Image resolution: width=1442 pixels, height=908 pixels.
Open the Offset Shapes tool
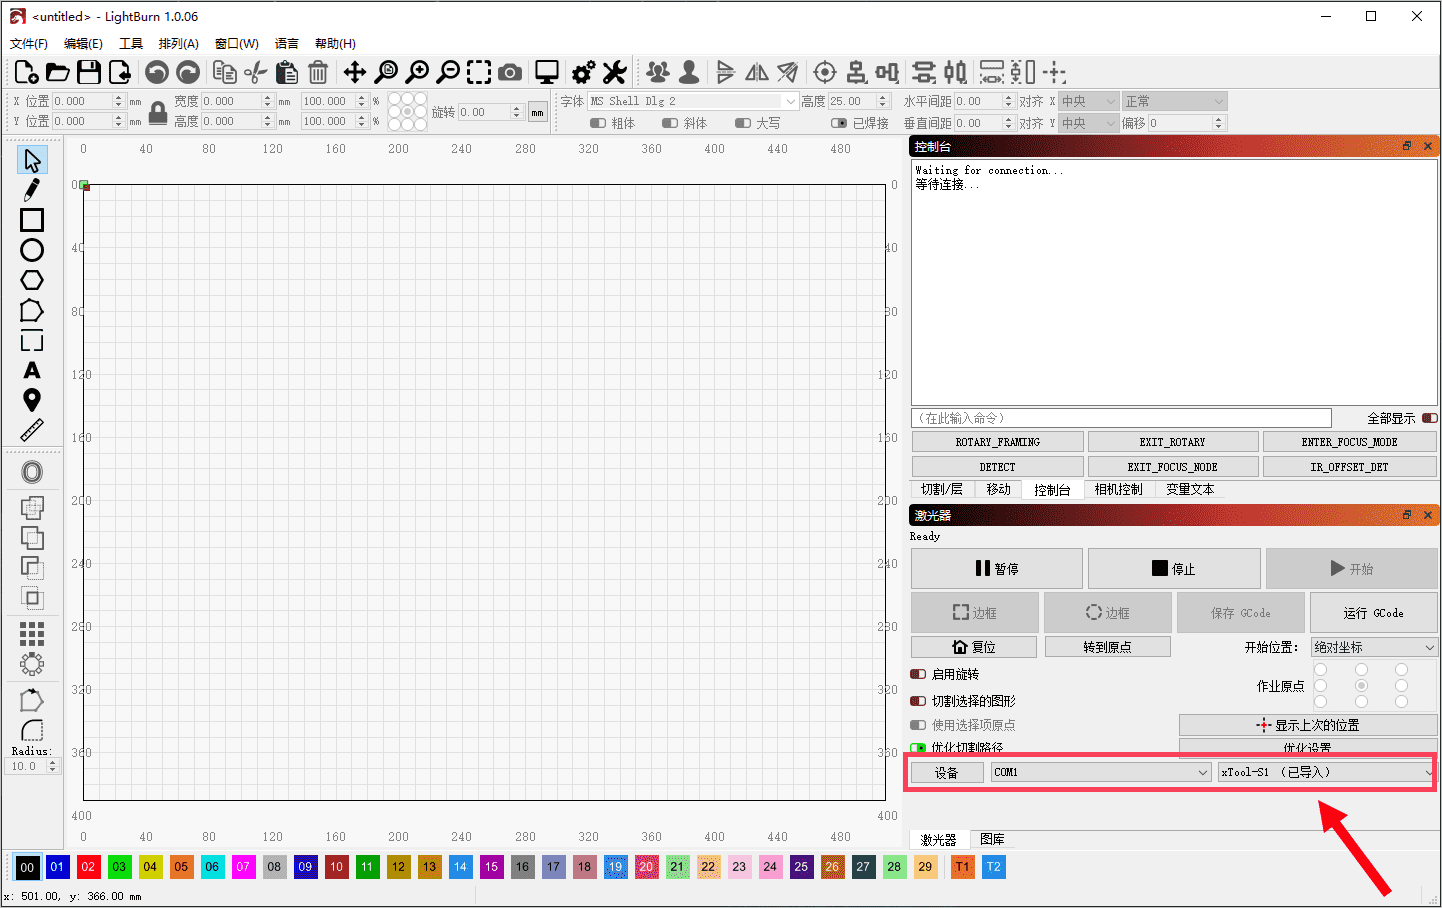32,472
